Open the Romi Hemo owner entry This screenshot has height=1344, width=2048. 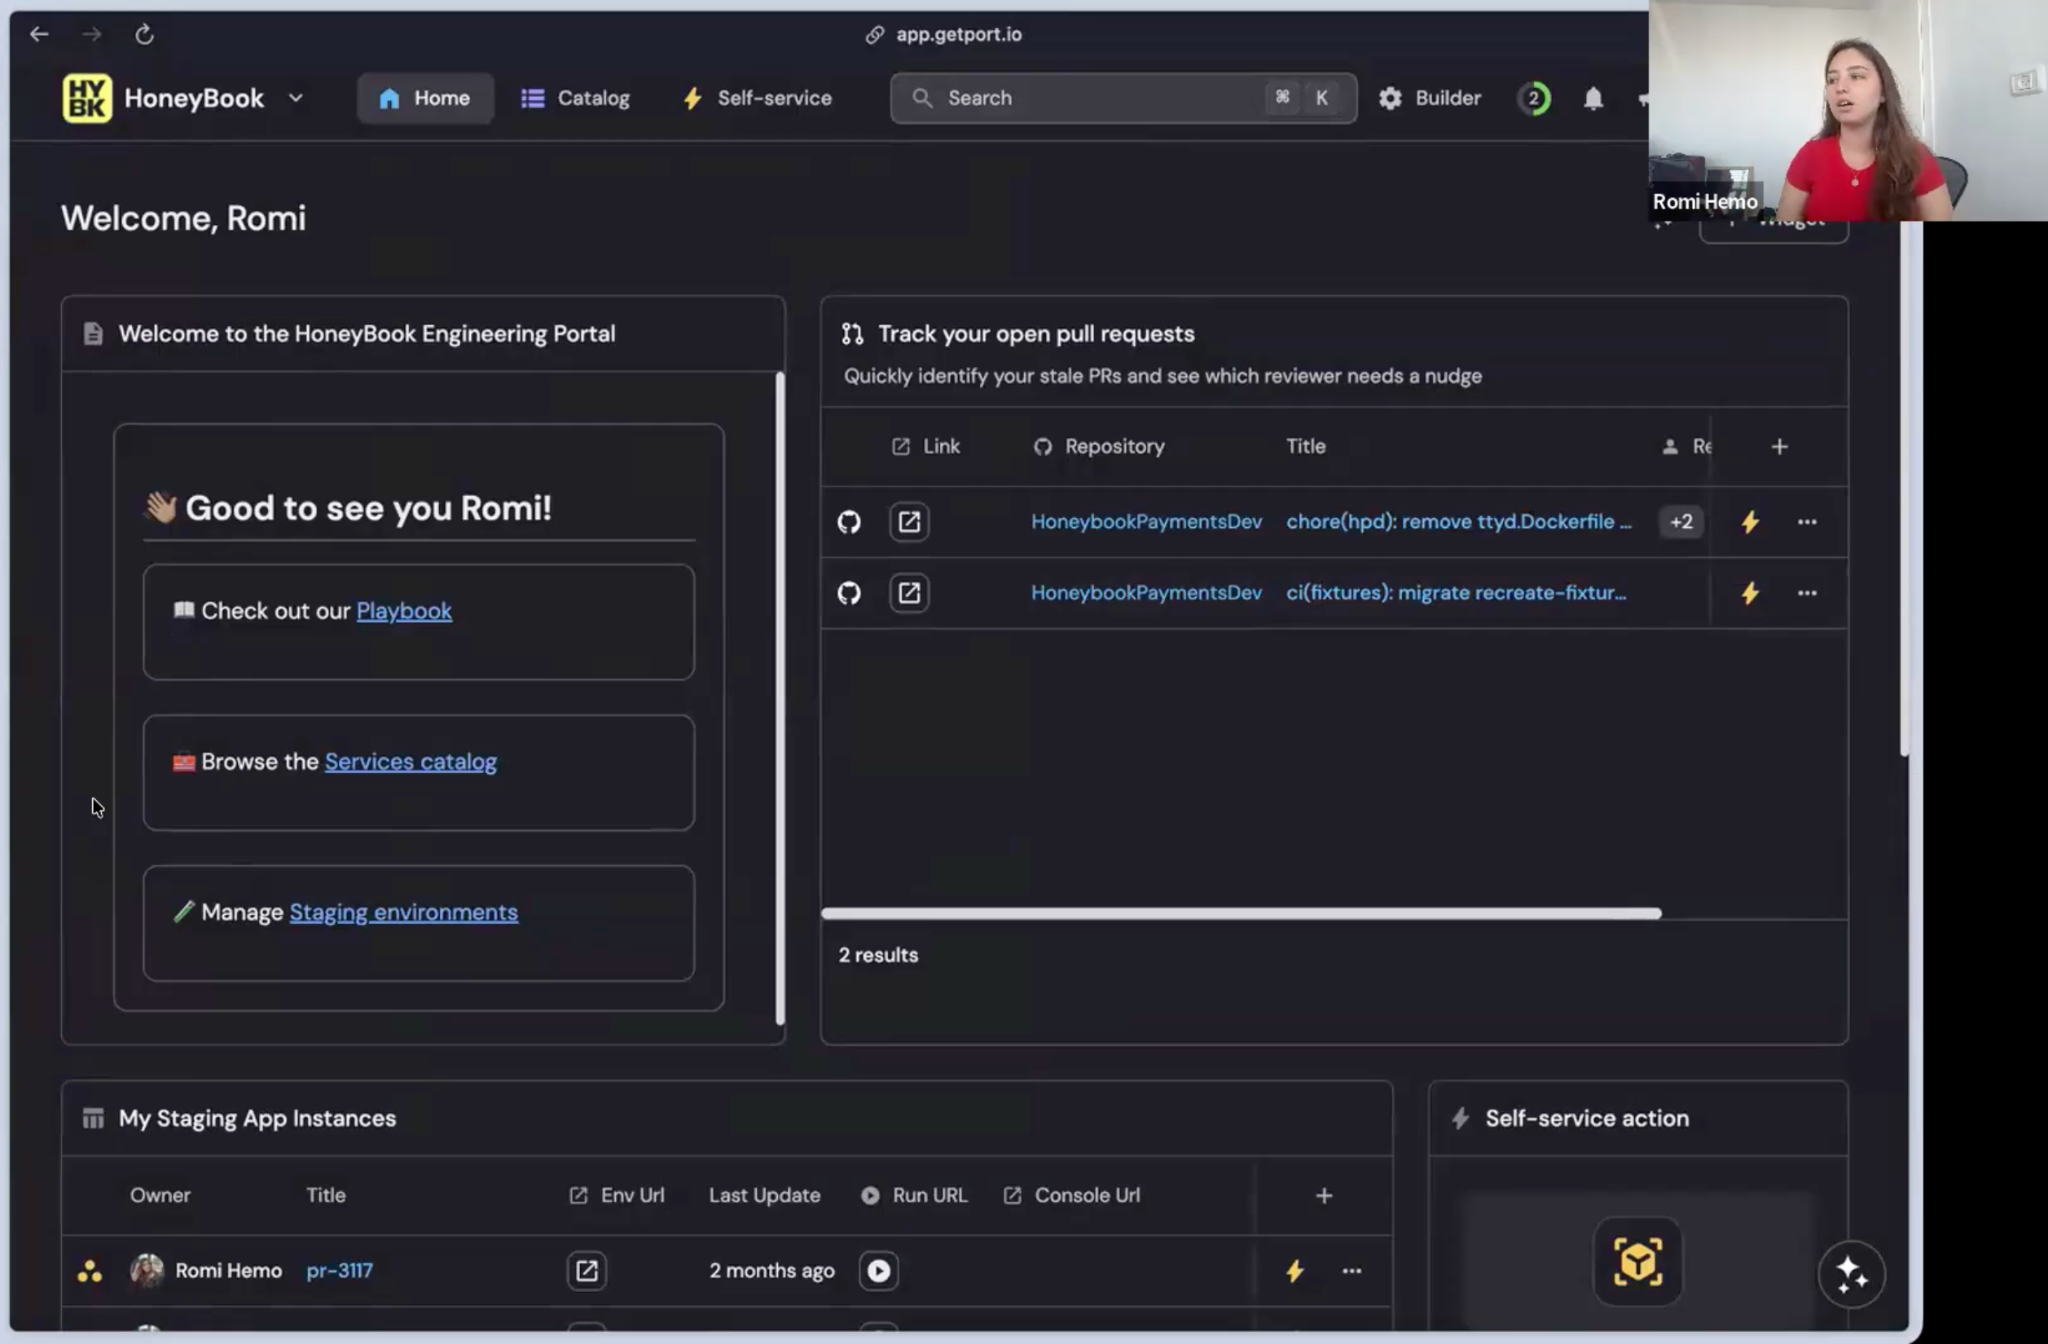[207, 1270]
